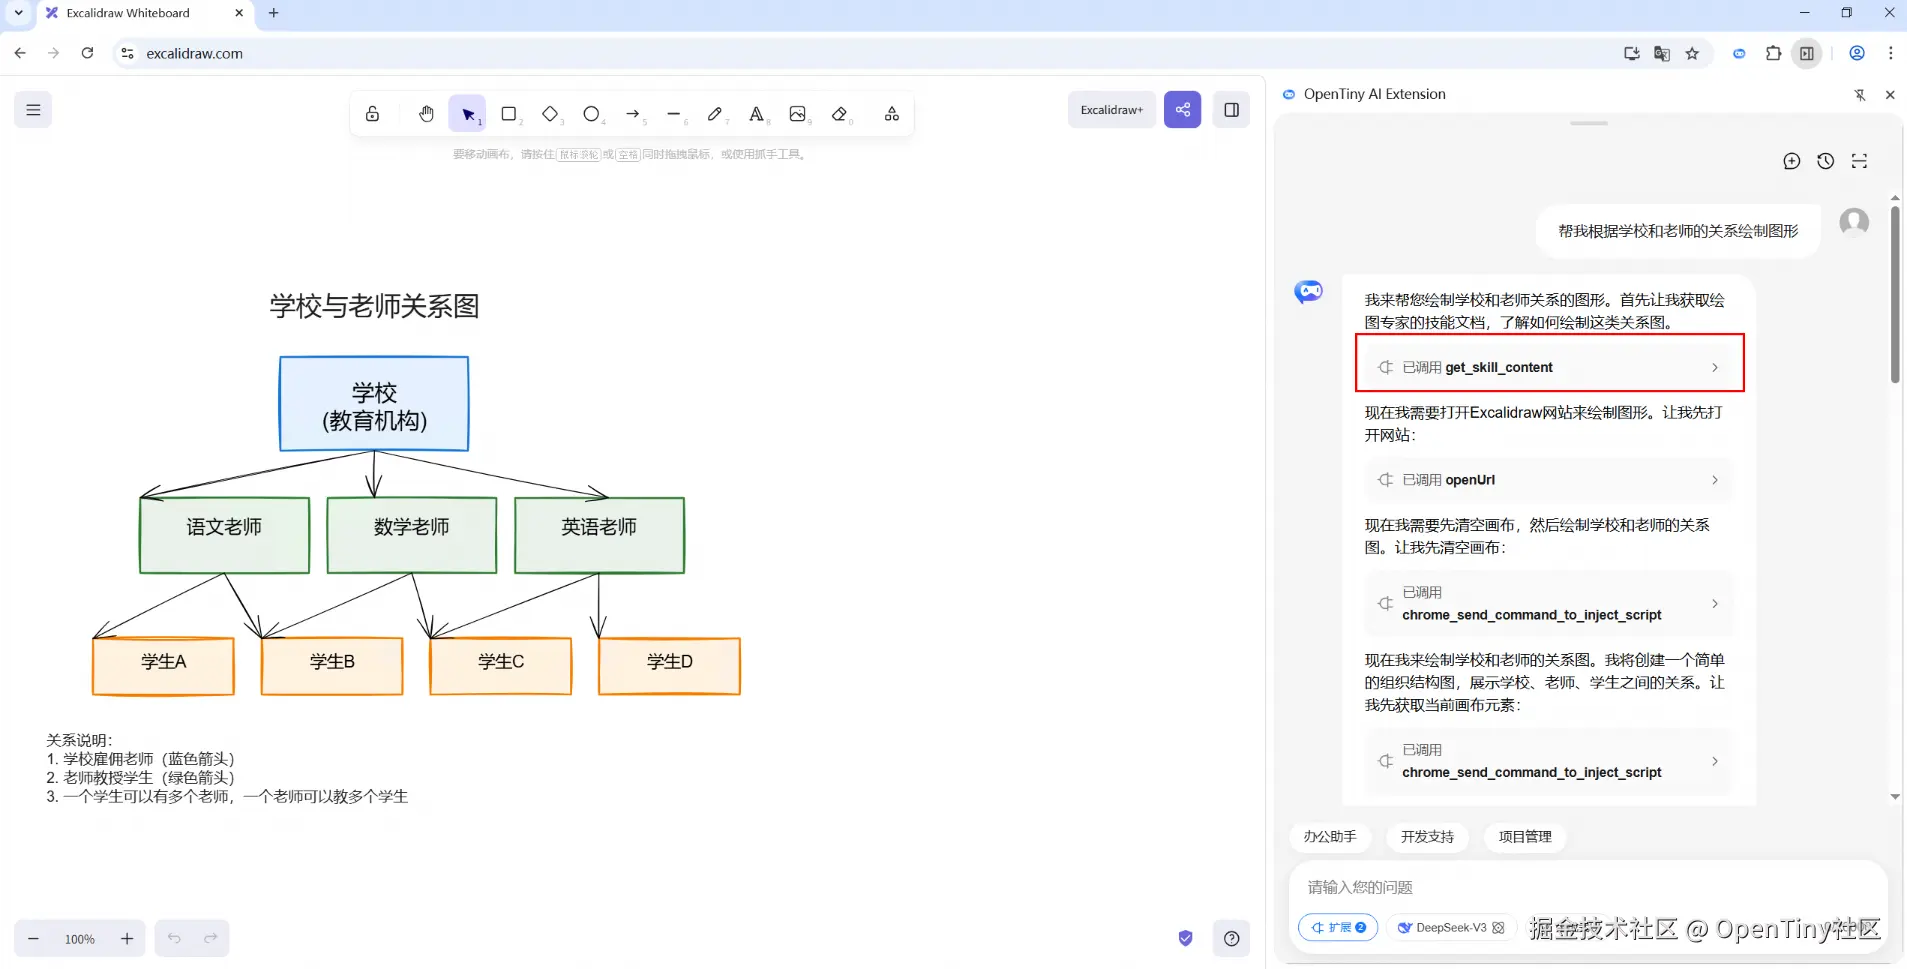Select the 学校 (教育机构) blue box
1907x969 pixels.
(374, 404)
